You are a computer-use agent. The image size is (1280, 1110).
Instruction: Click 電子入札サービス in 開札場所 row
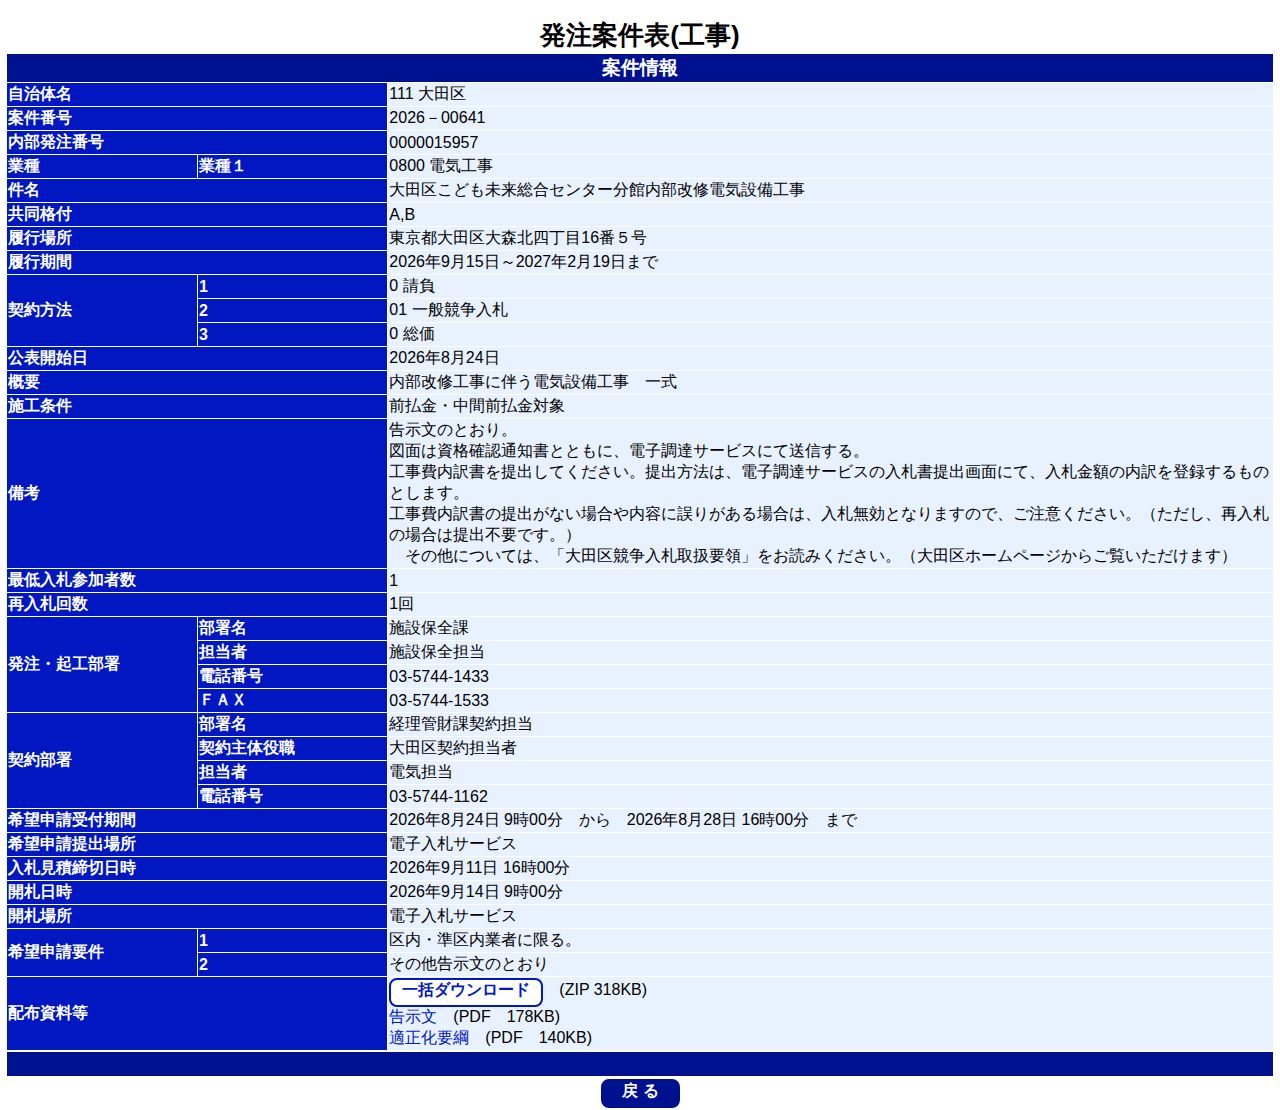coord(453,916)
